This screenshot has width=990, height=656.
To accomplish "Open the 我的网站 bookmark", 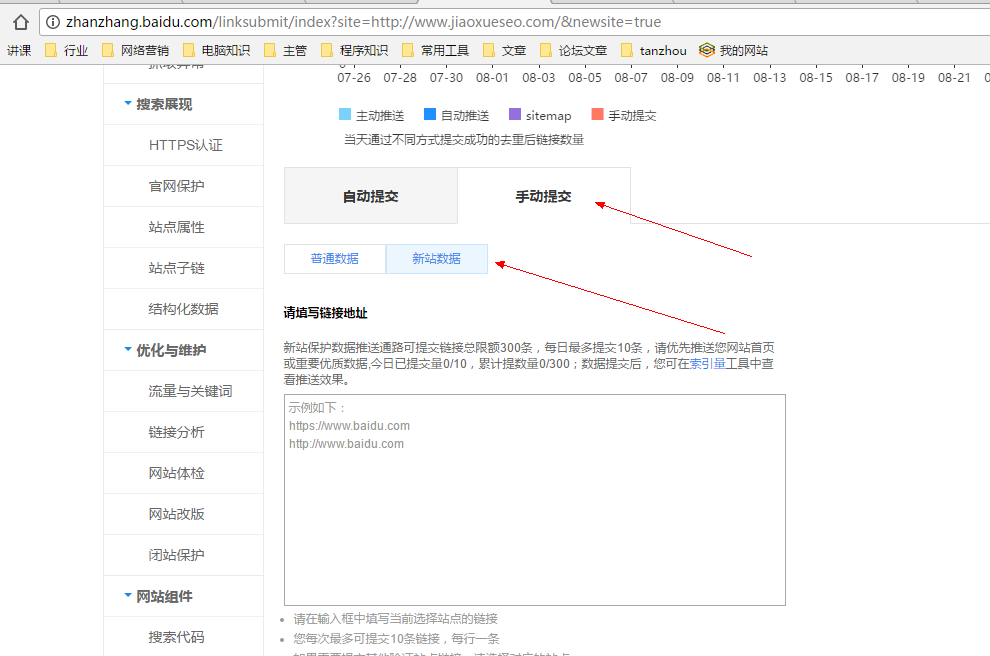I will coord(734,51).
